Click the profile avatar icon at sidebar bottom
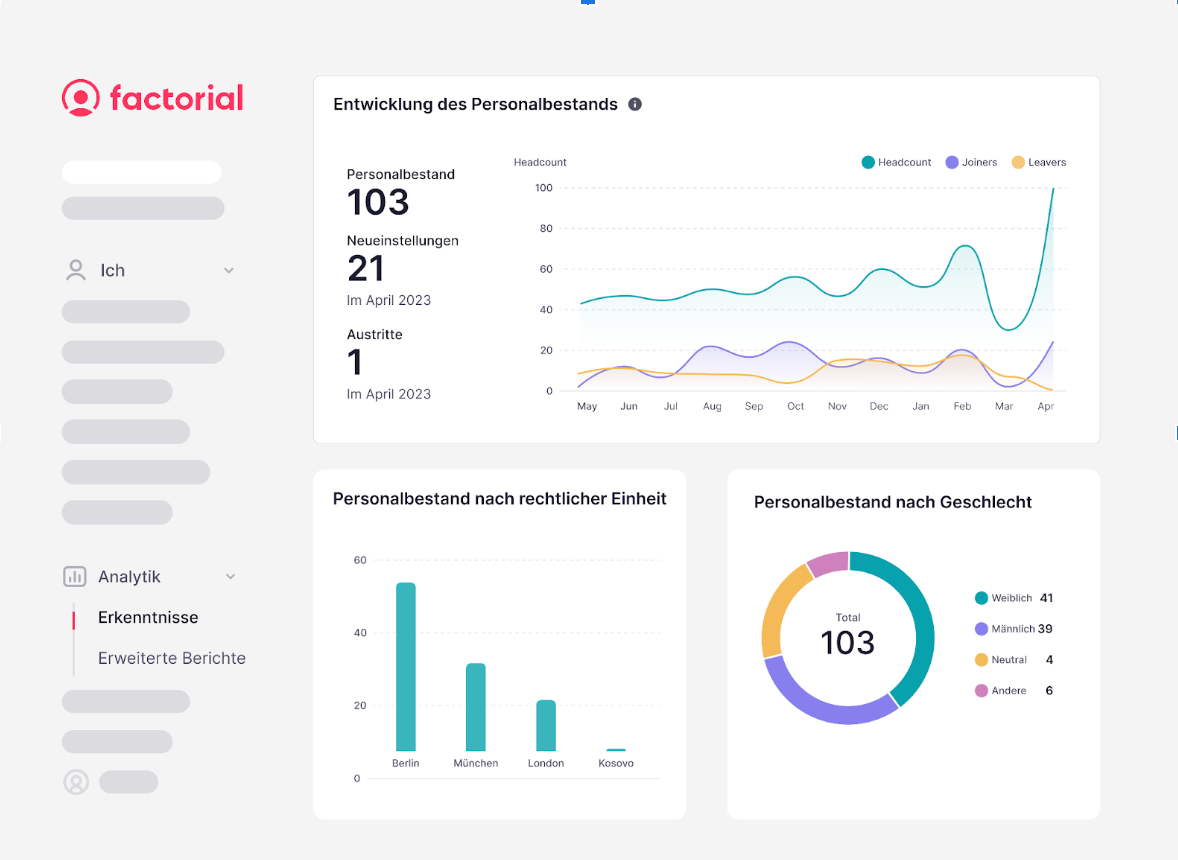The width and height of the screenshot is (1178, 860). (76, 782)
